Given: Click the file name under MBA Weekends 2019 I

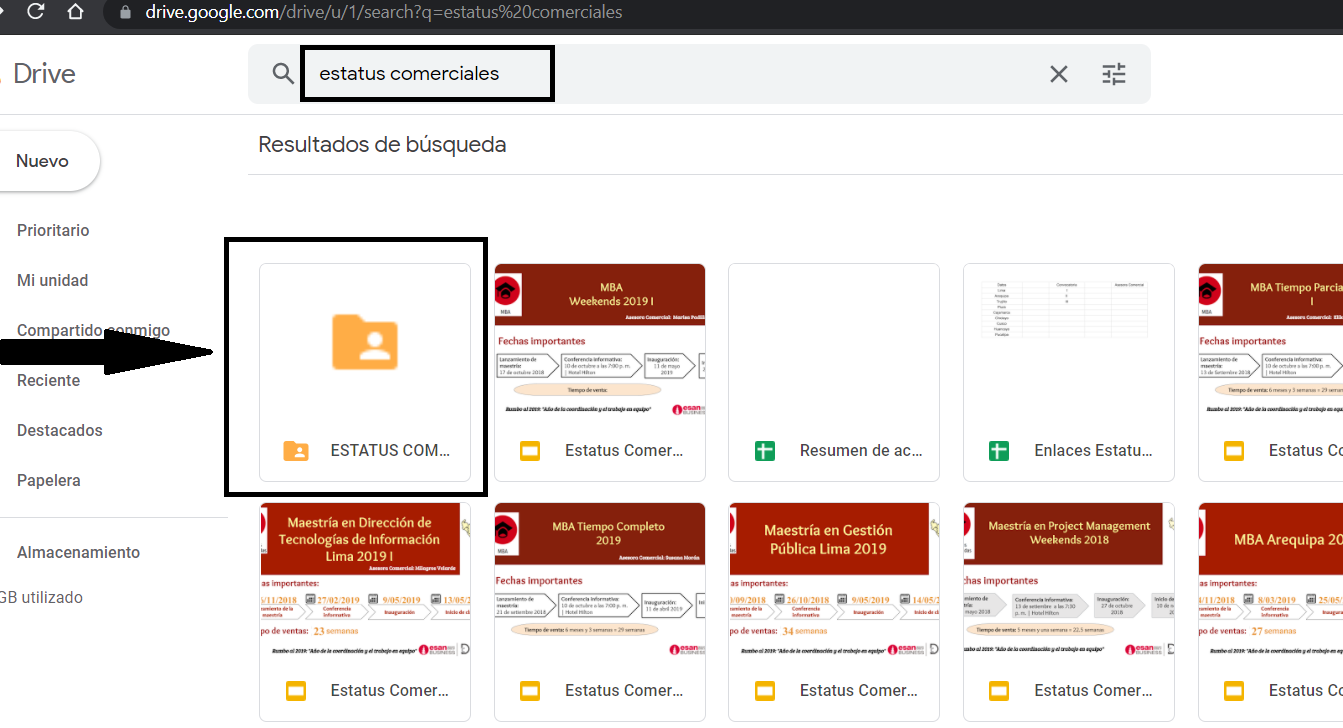Looking at the screenshot, I should pos(624,451).
